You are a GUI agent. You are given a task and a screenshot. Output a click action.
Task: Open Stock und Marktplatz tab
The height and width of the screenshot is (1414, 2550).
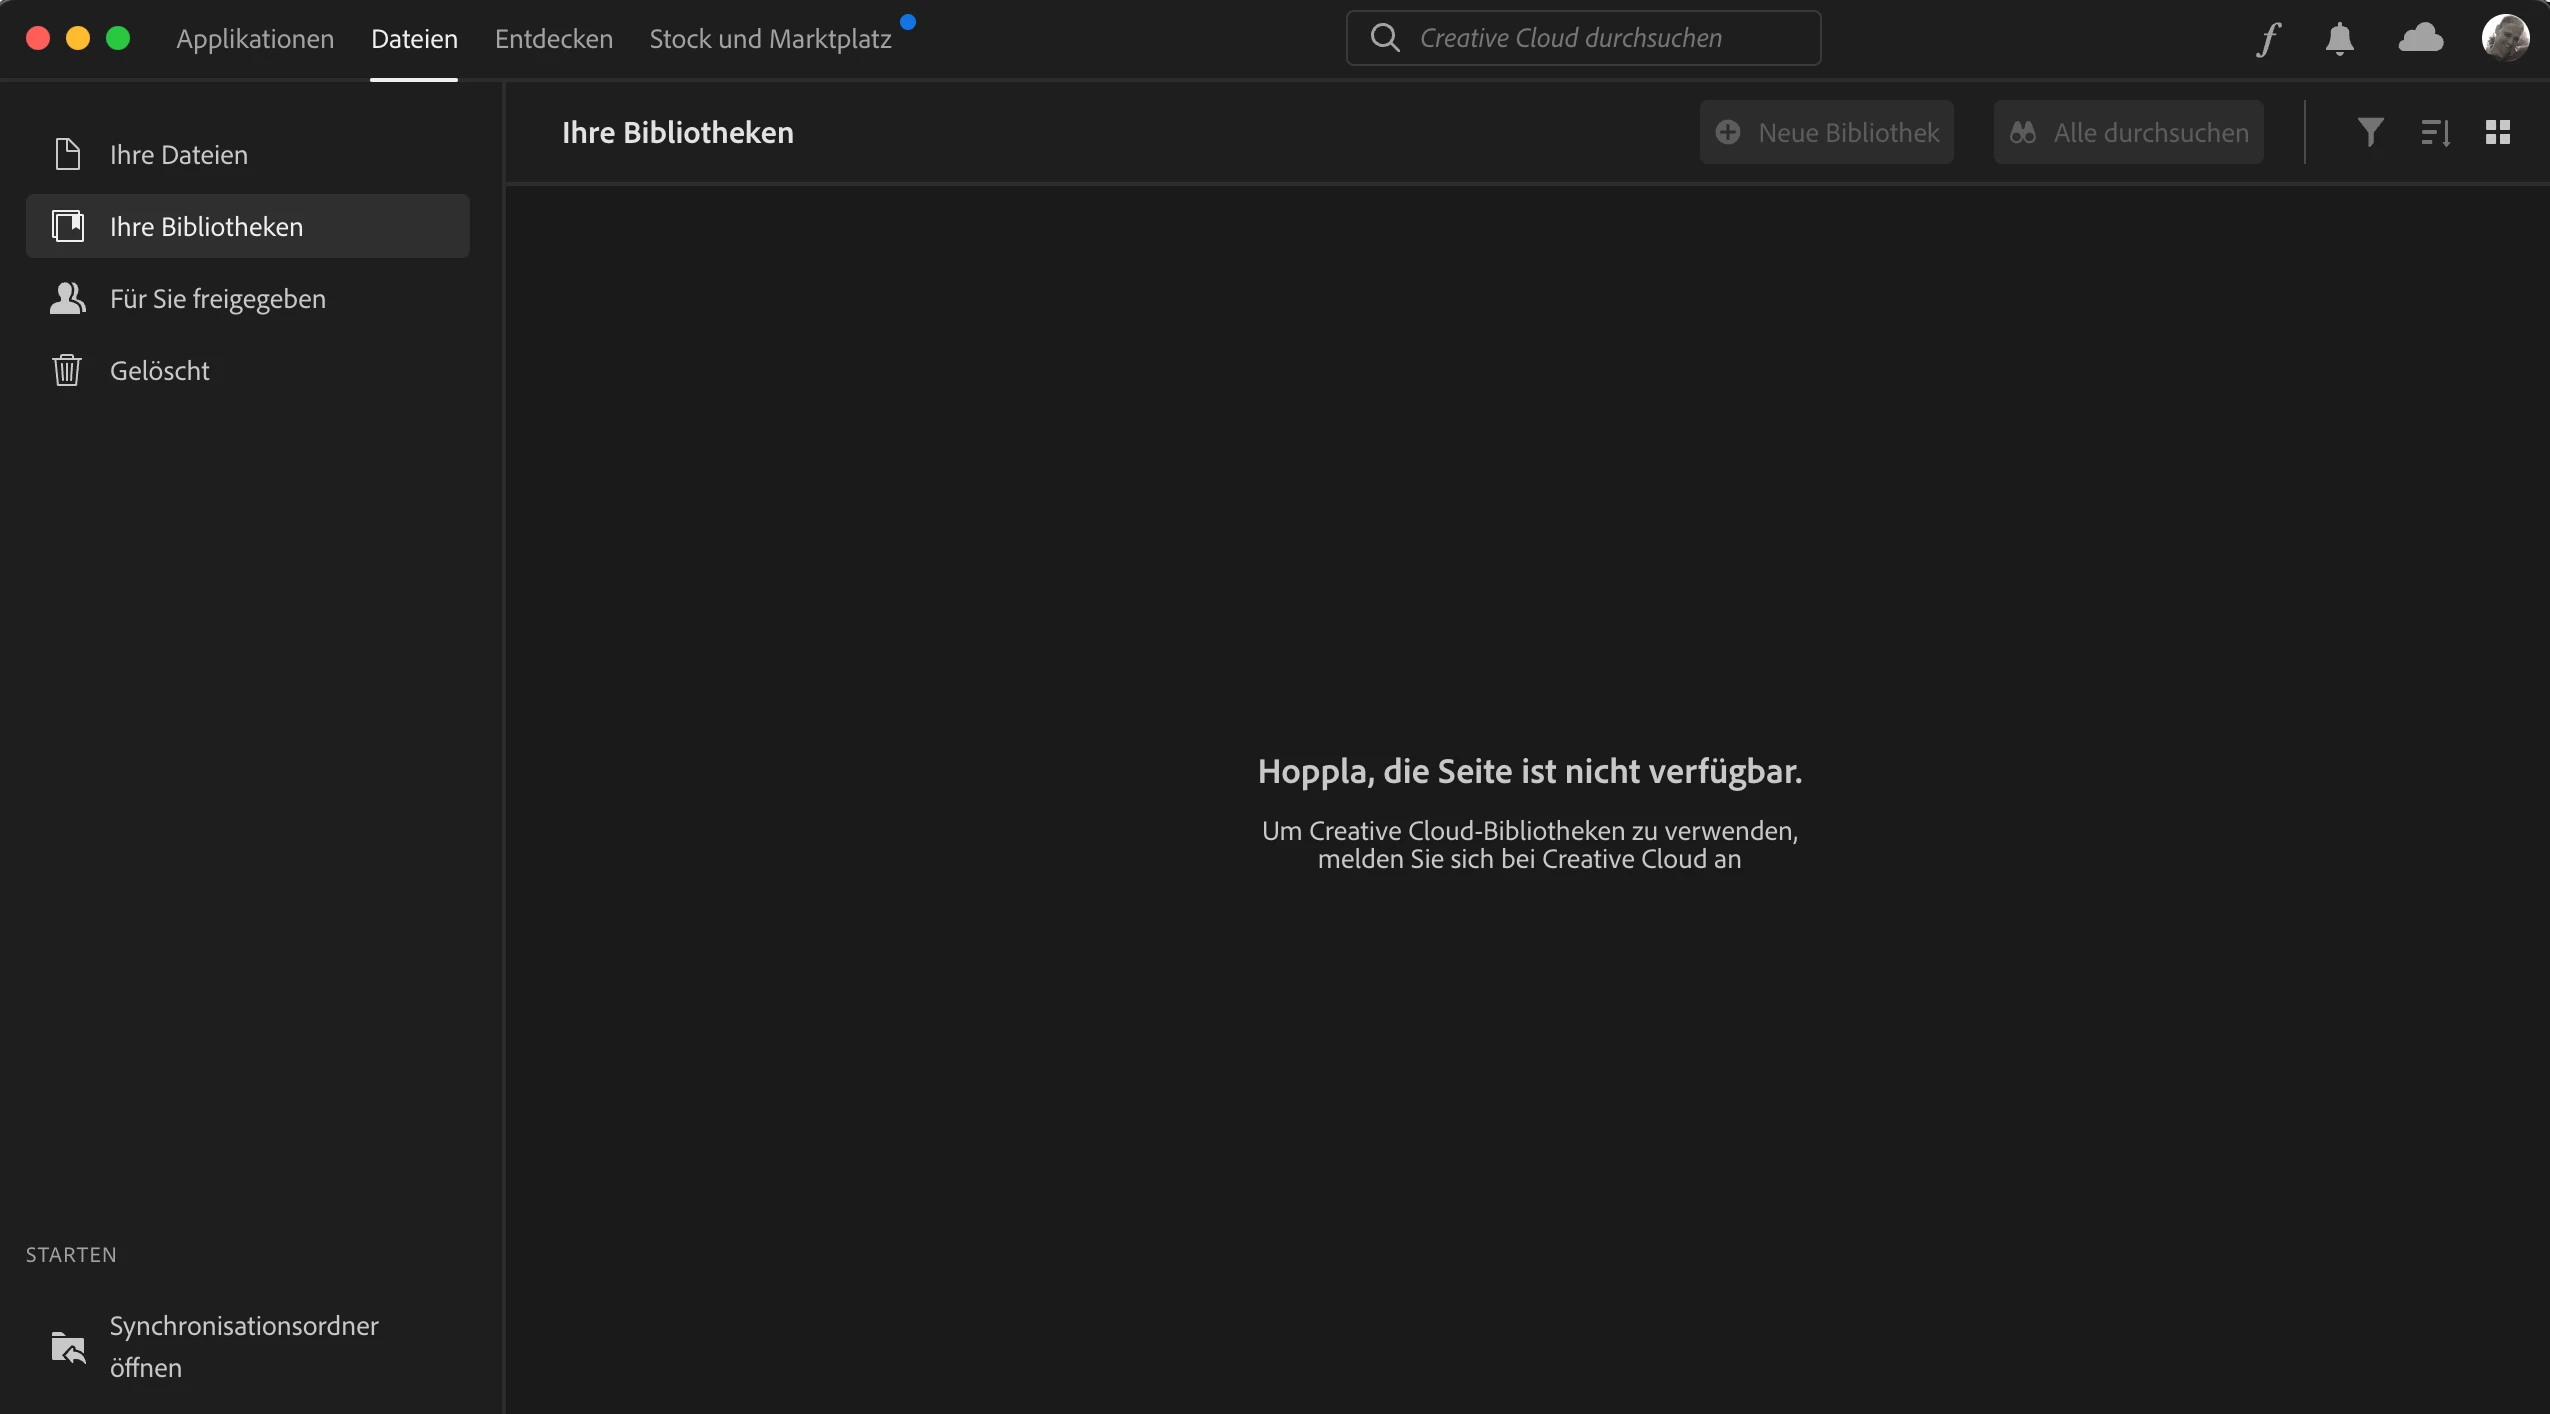[x=770, y=39]
